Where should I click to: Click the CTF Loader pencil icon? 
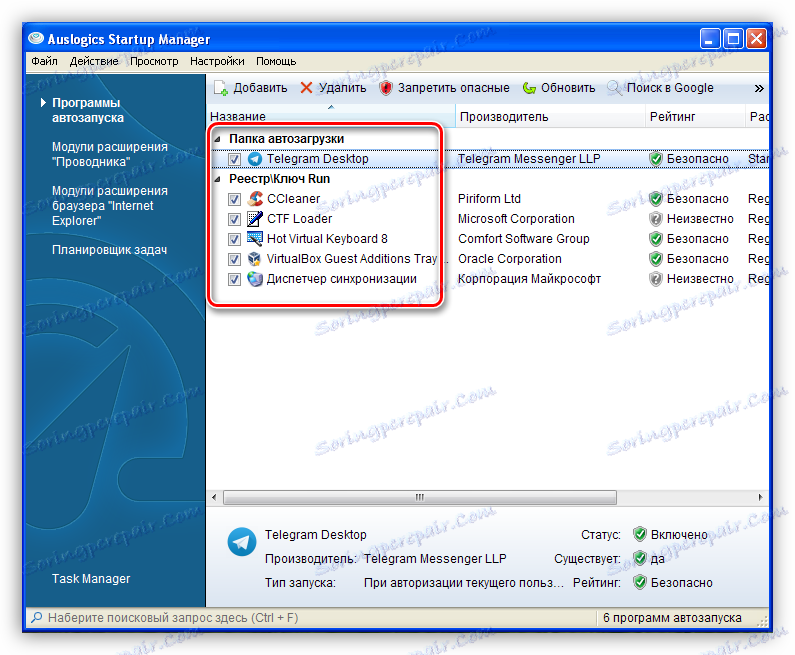[255, 219]
